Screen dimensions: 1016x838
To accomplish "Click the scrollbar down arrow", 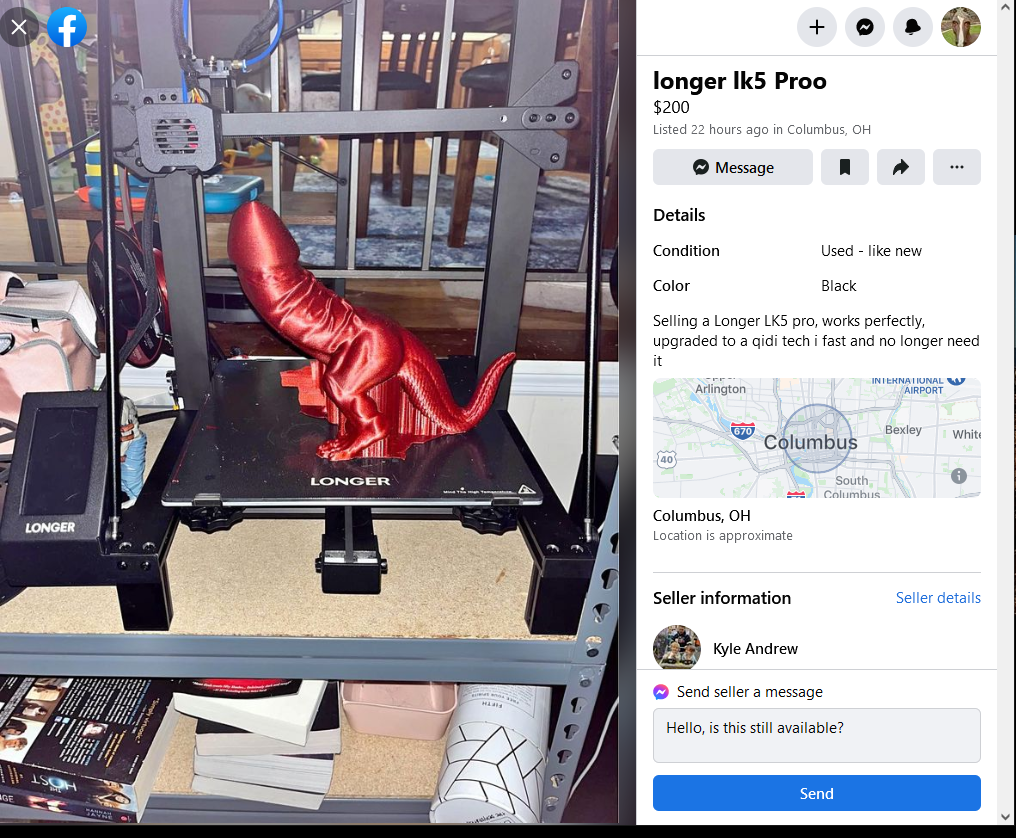I will coord(1006,817).
